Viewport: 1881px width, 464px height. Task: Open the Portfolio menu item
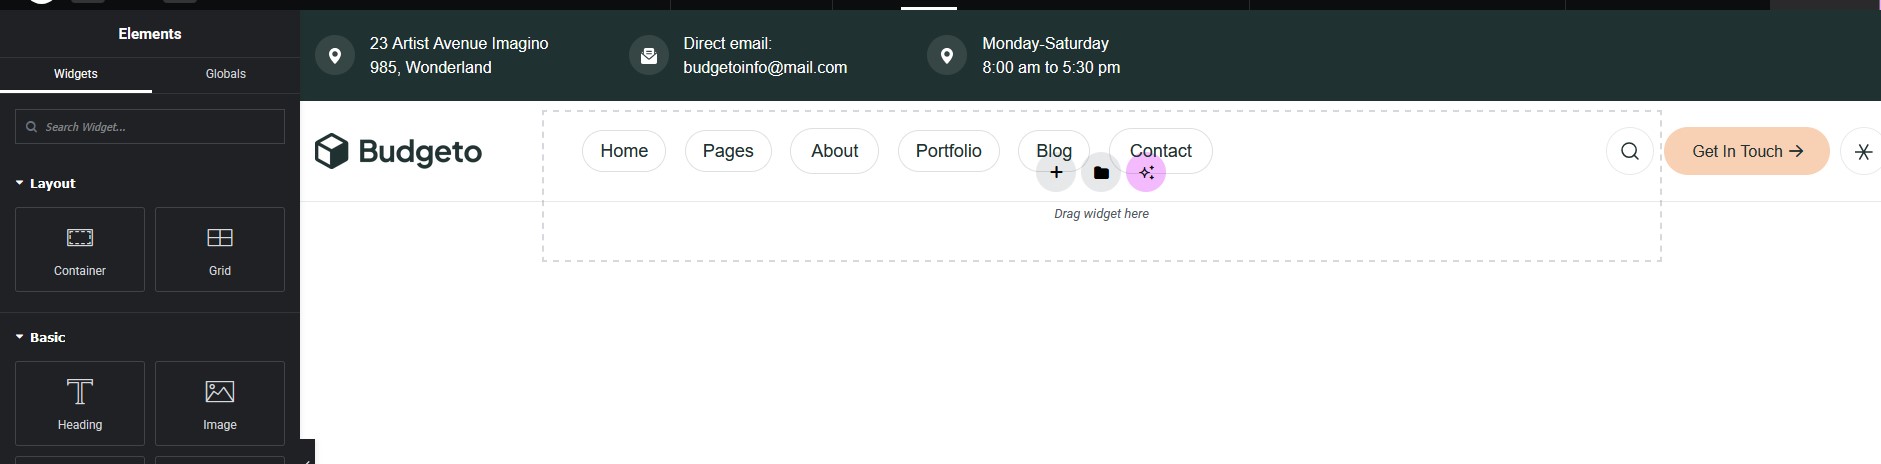pos(948,151)
